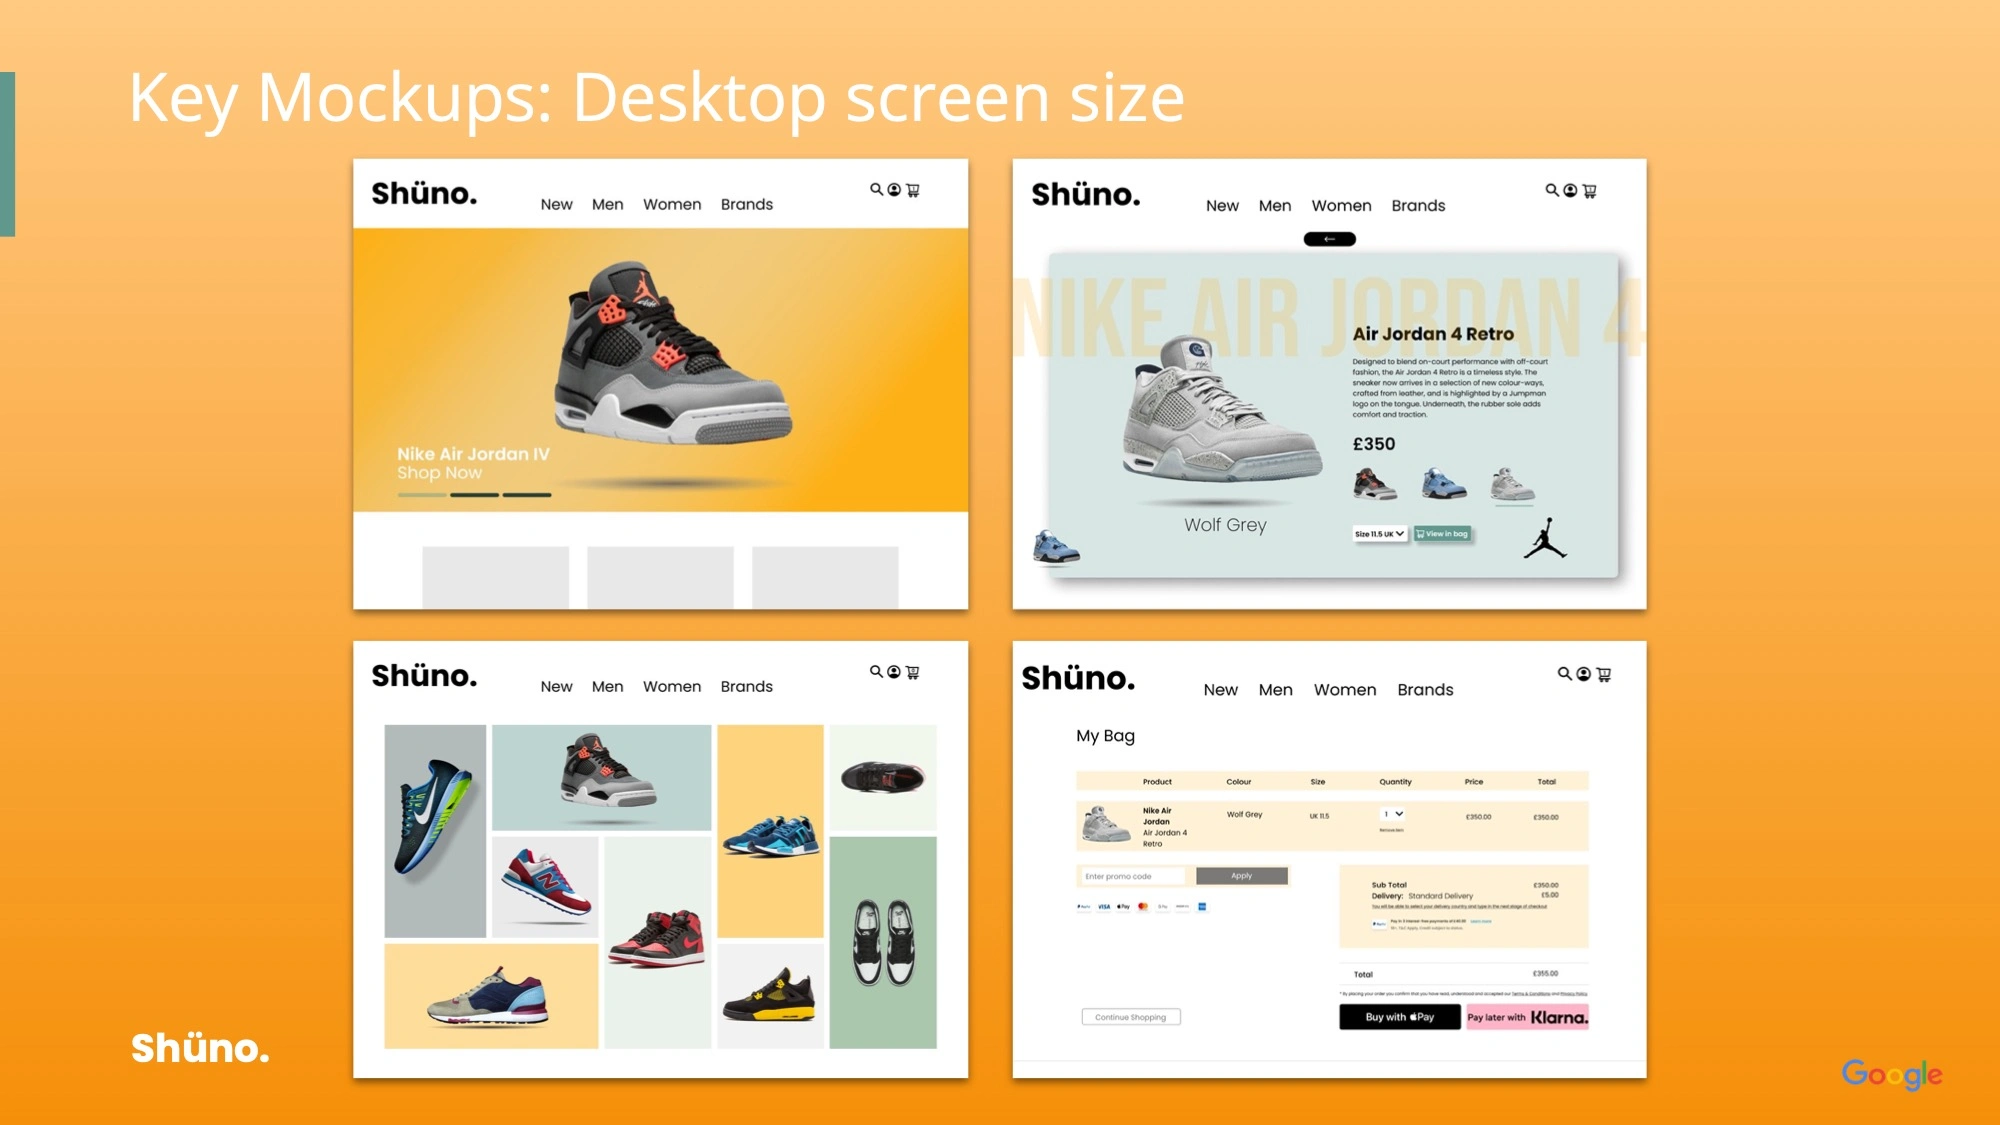Viewport: 2000px width, 1125px height.
Task: Click the Visa payment icon
Action: 1104,907
